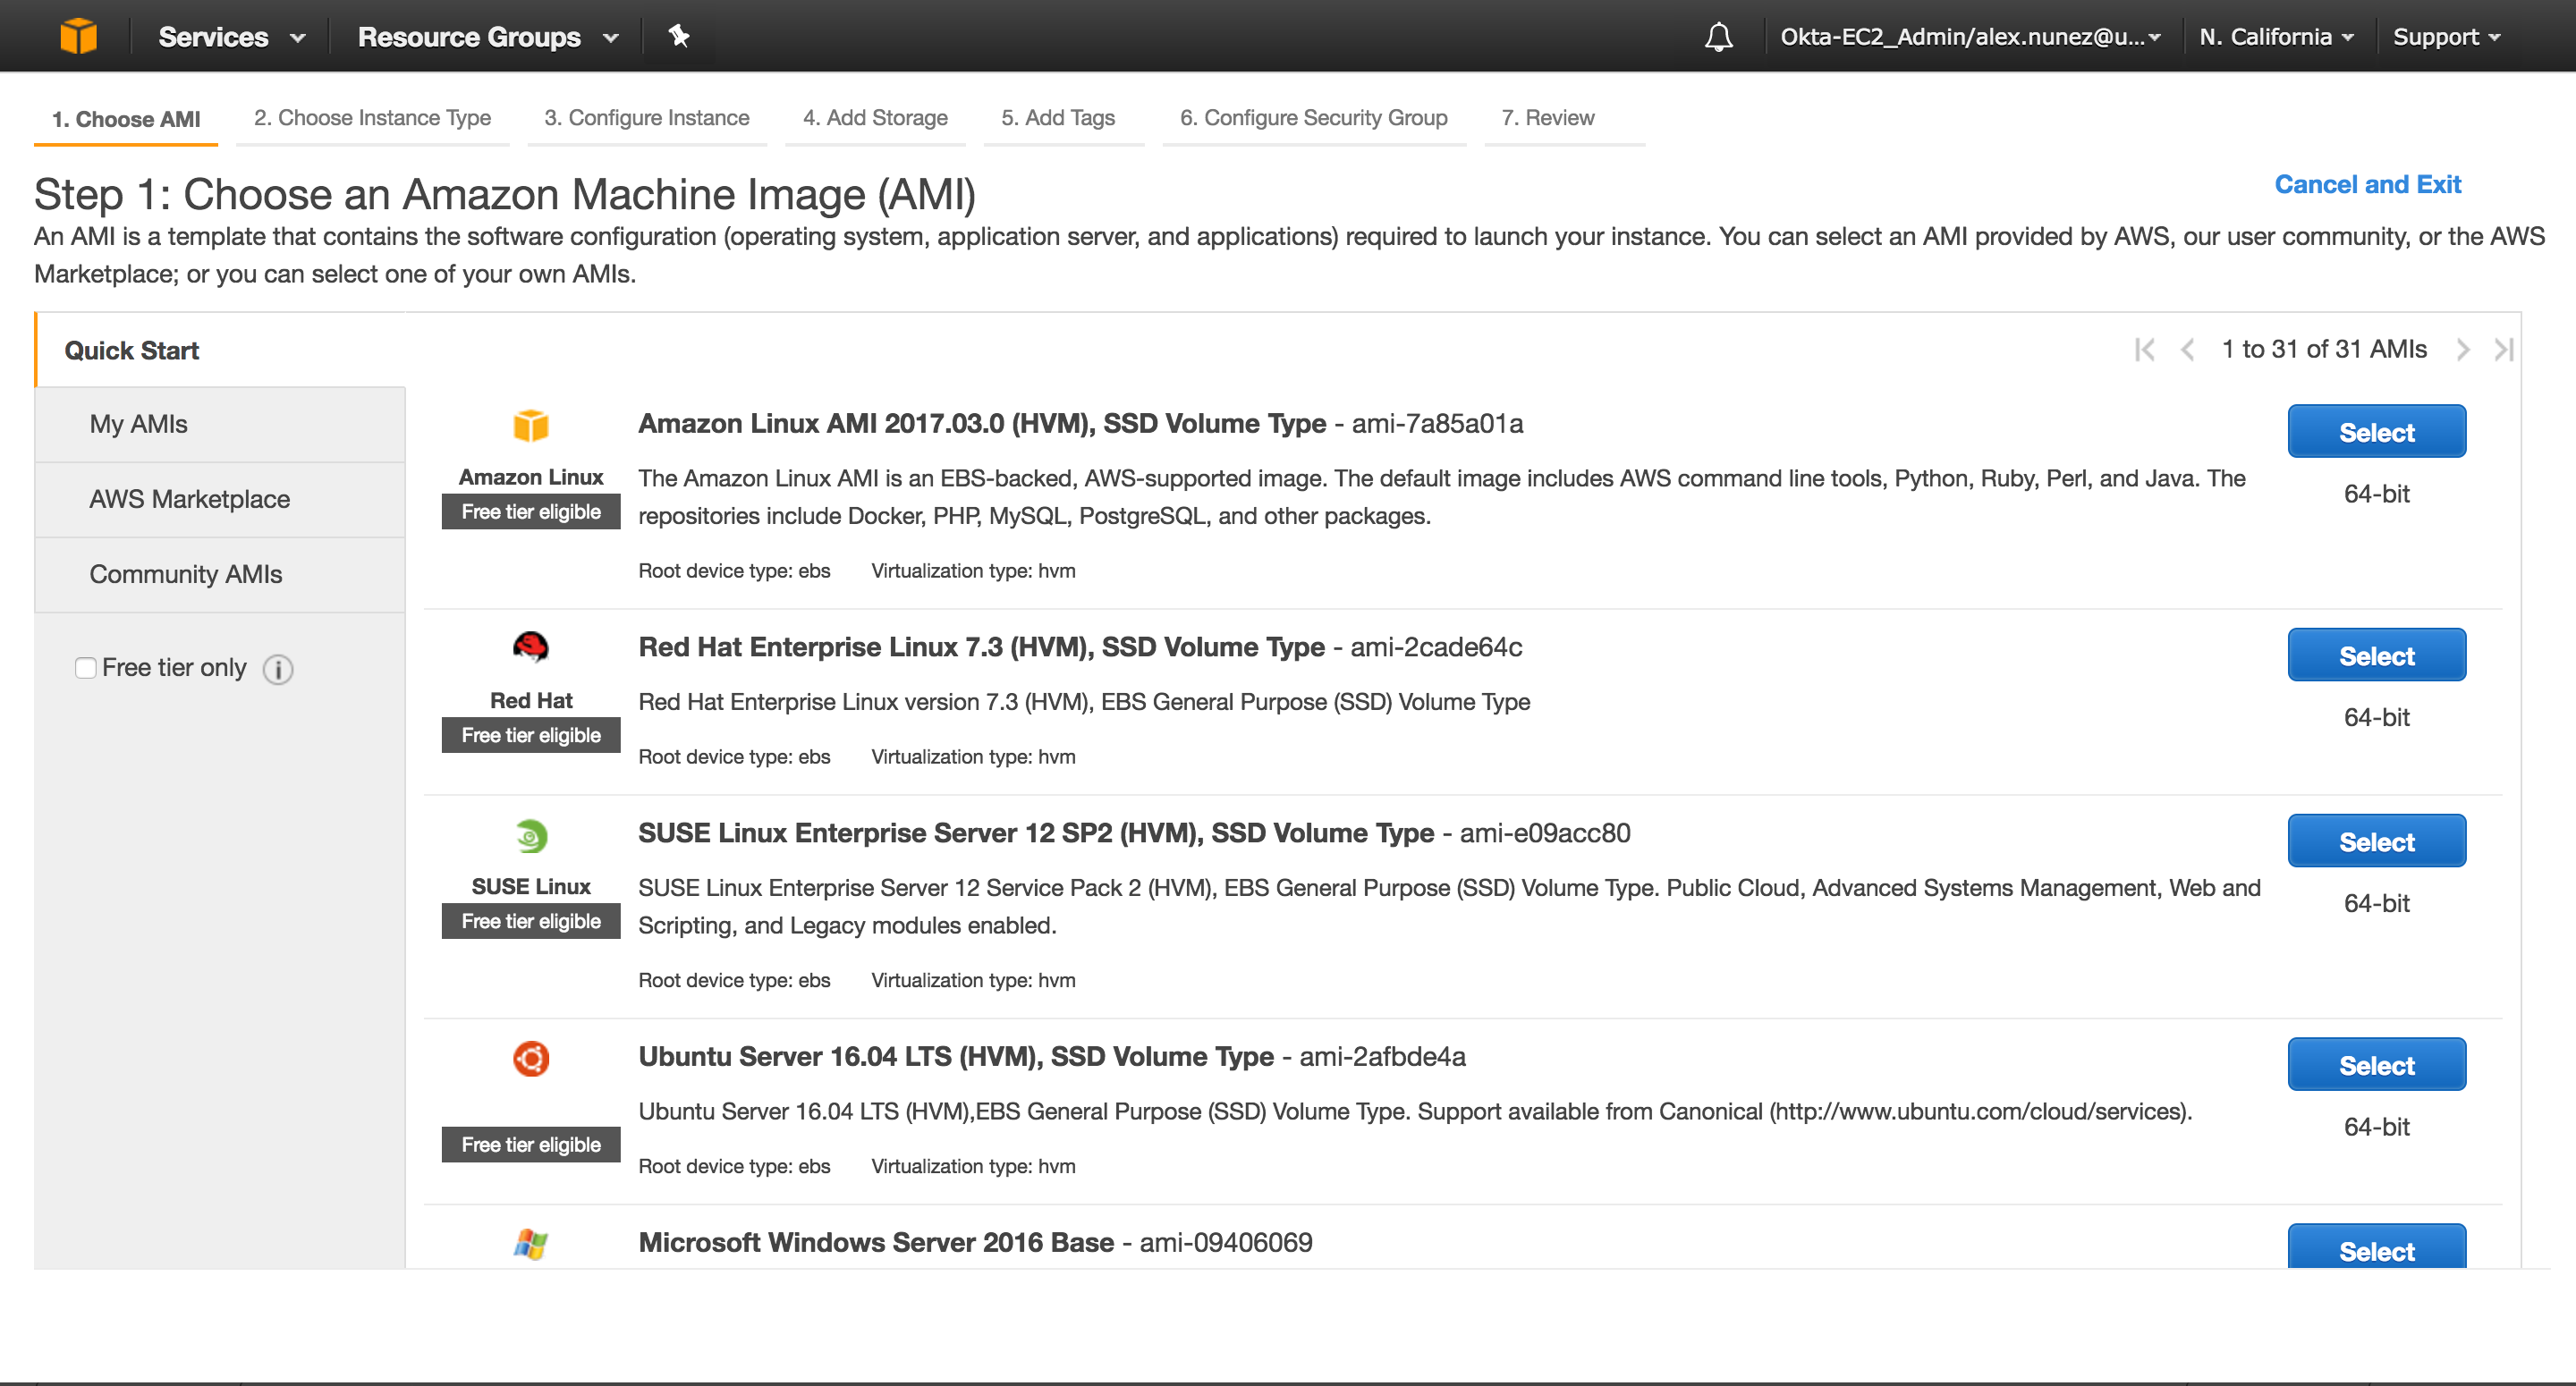Go to previous page of AMIs
2576x1386 pixels.
pyautogui.click(x=2187, y=349)
